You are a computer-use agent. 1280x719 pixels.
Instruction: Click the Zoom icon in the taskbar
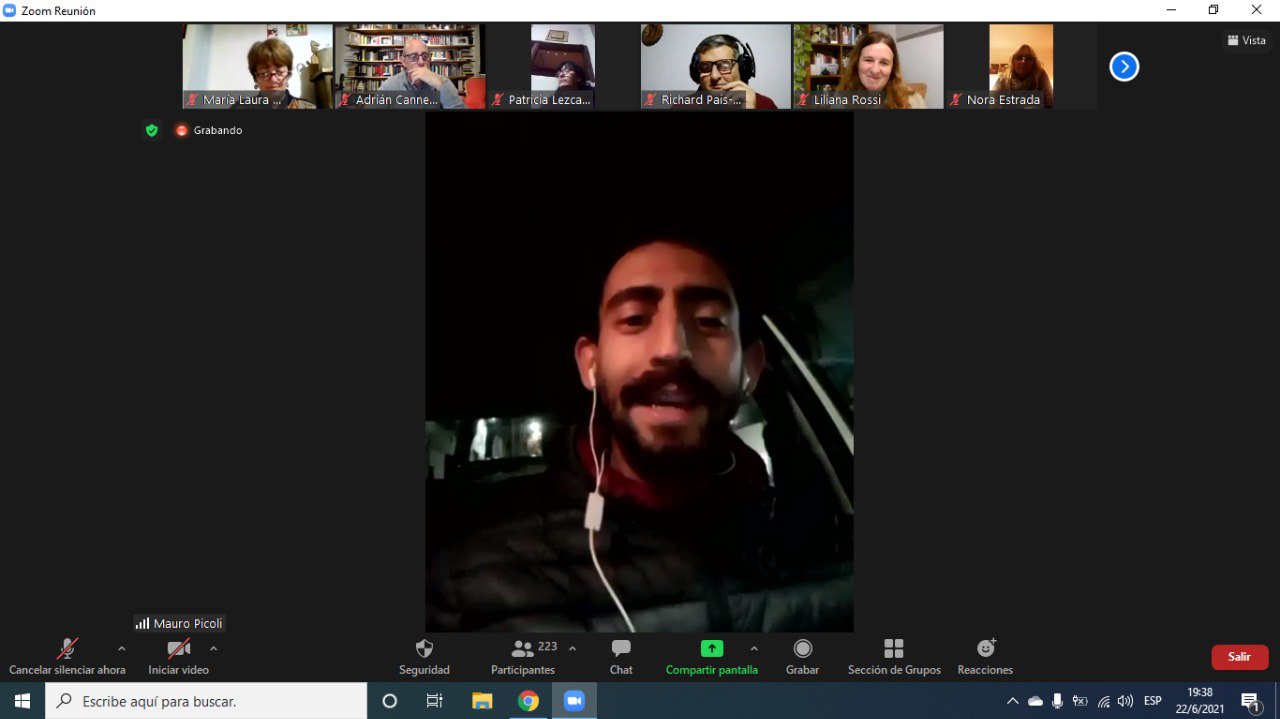574,701
